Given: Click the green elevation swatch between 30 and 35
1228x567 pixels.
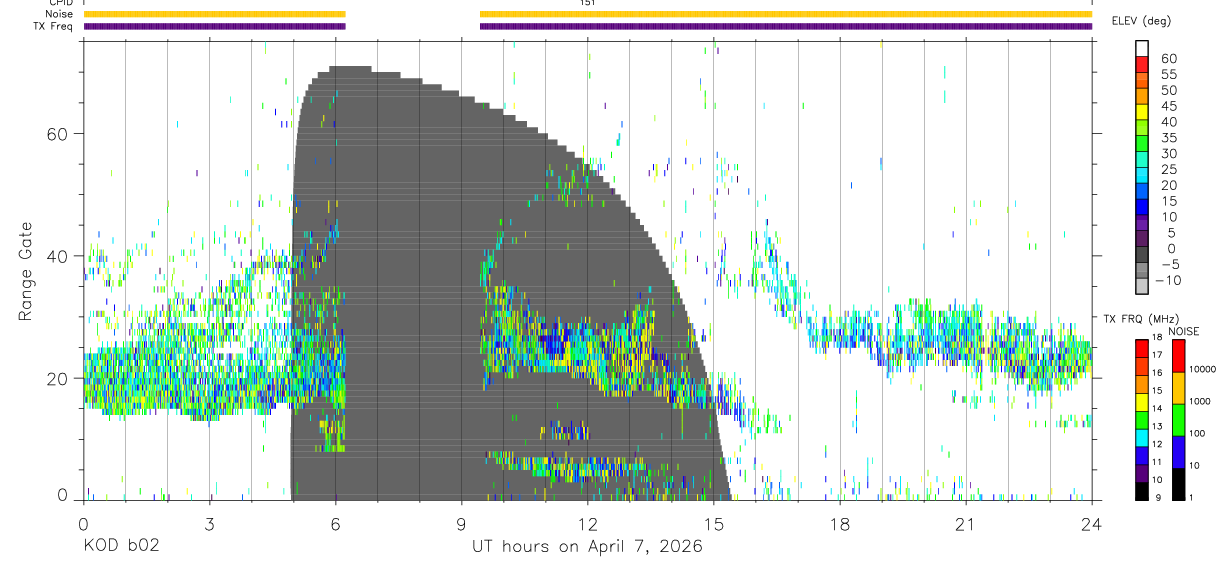Looking at the screenshot, I should 1141,144.
